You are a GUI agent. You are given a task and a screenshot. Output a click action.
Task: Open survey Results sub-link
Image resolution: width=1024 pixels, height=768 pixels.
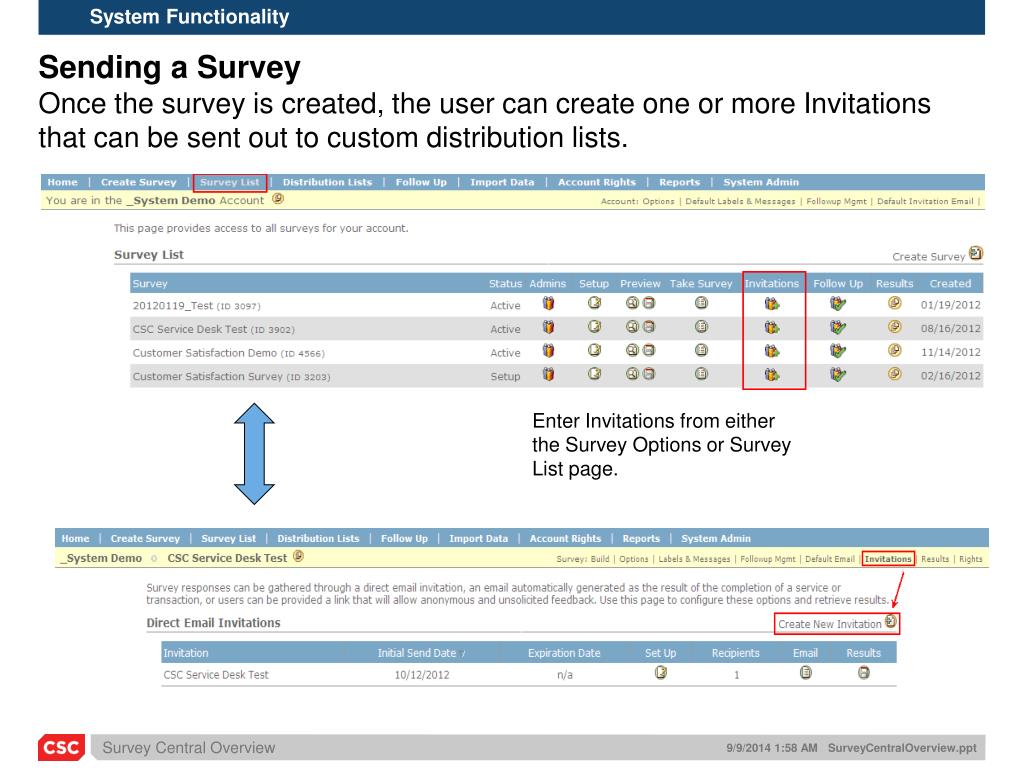935,559
